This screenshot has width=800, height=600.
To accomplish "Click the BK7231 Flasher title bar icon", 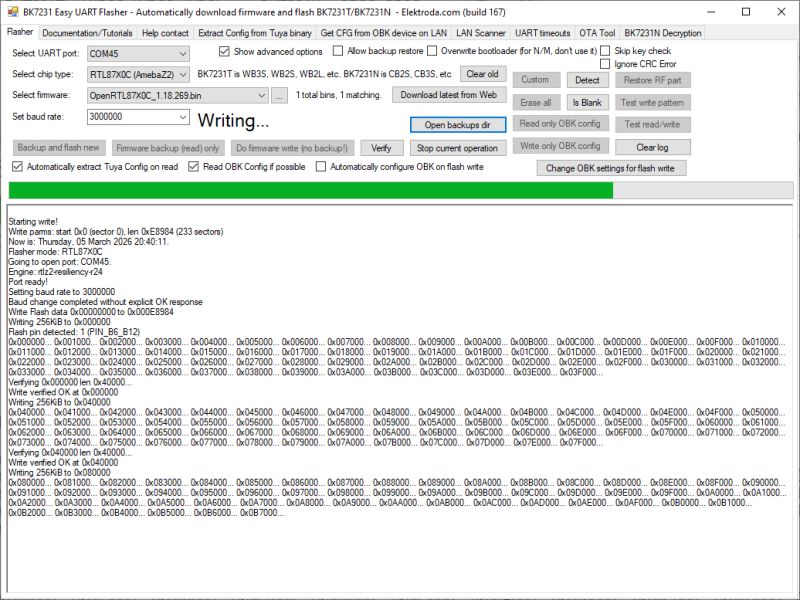I will click(x=13, y=11).
